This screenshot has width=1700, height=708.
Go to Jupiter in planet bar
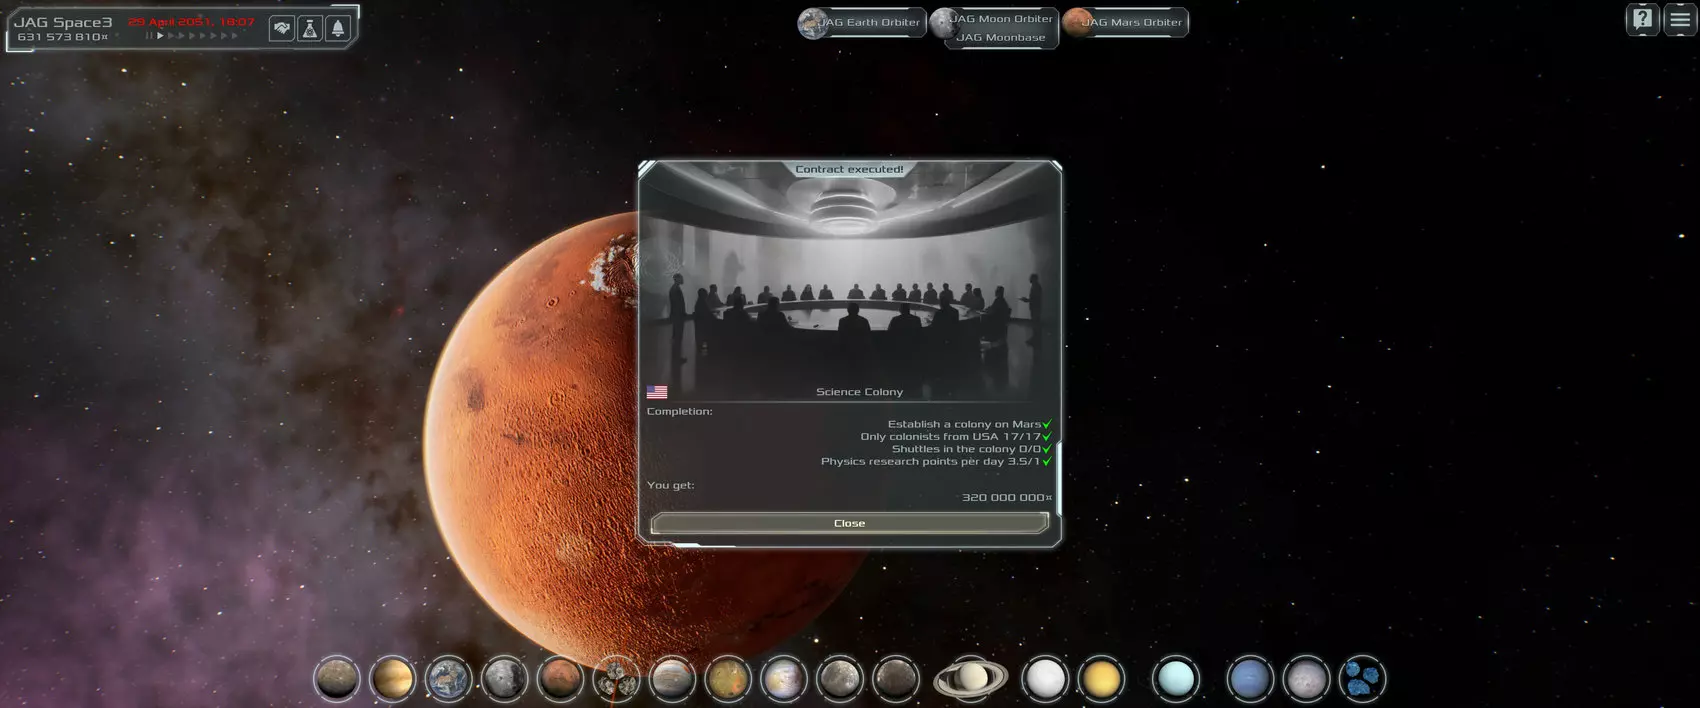[x=672, y=679]
